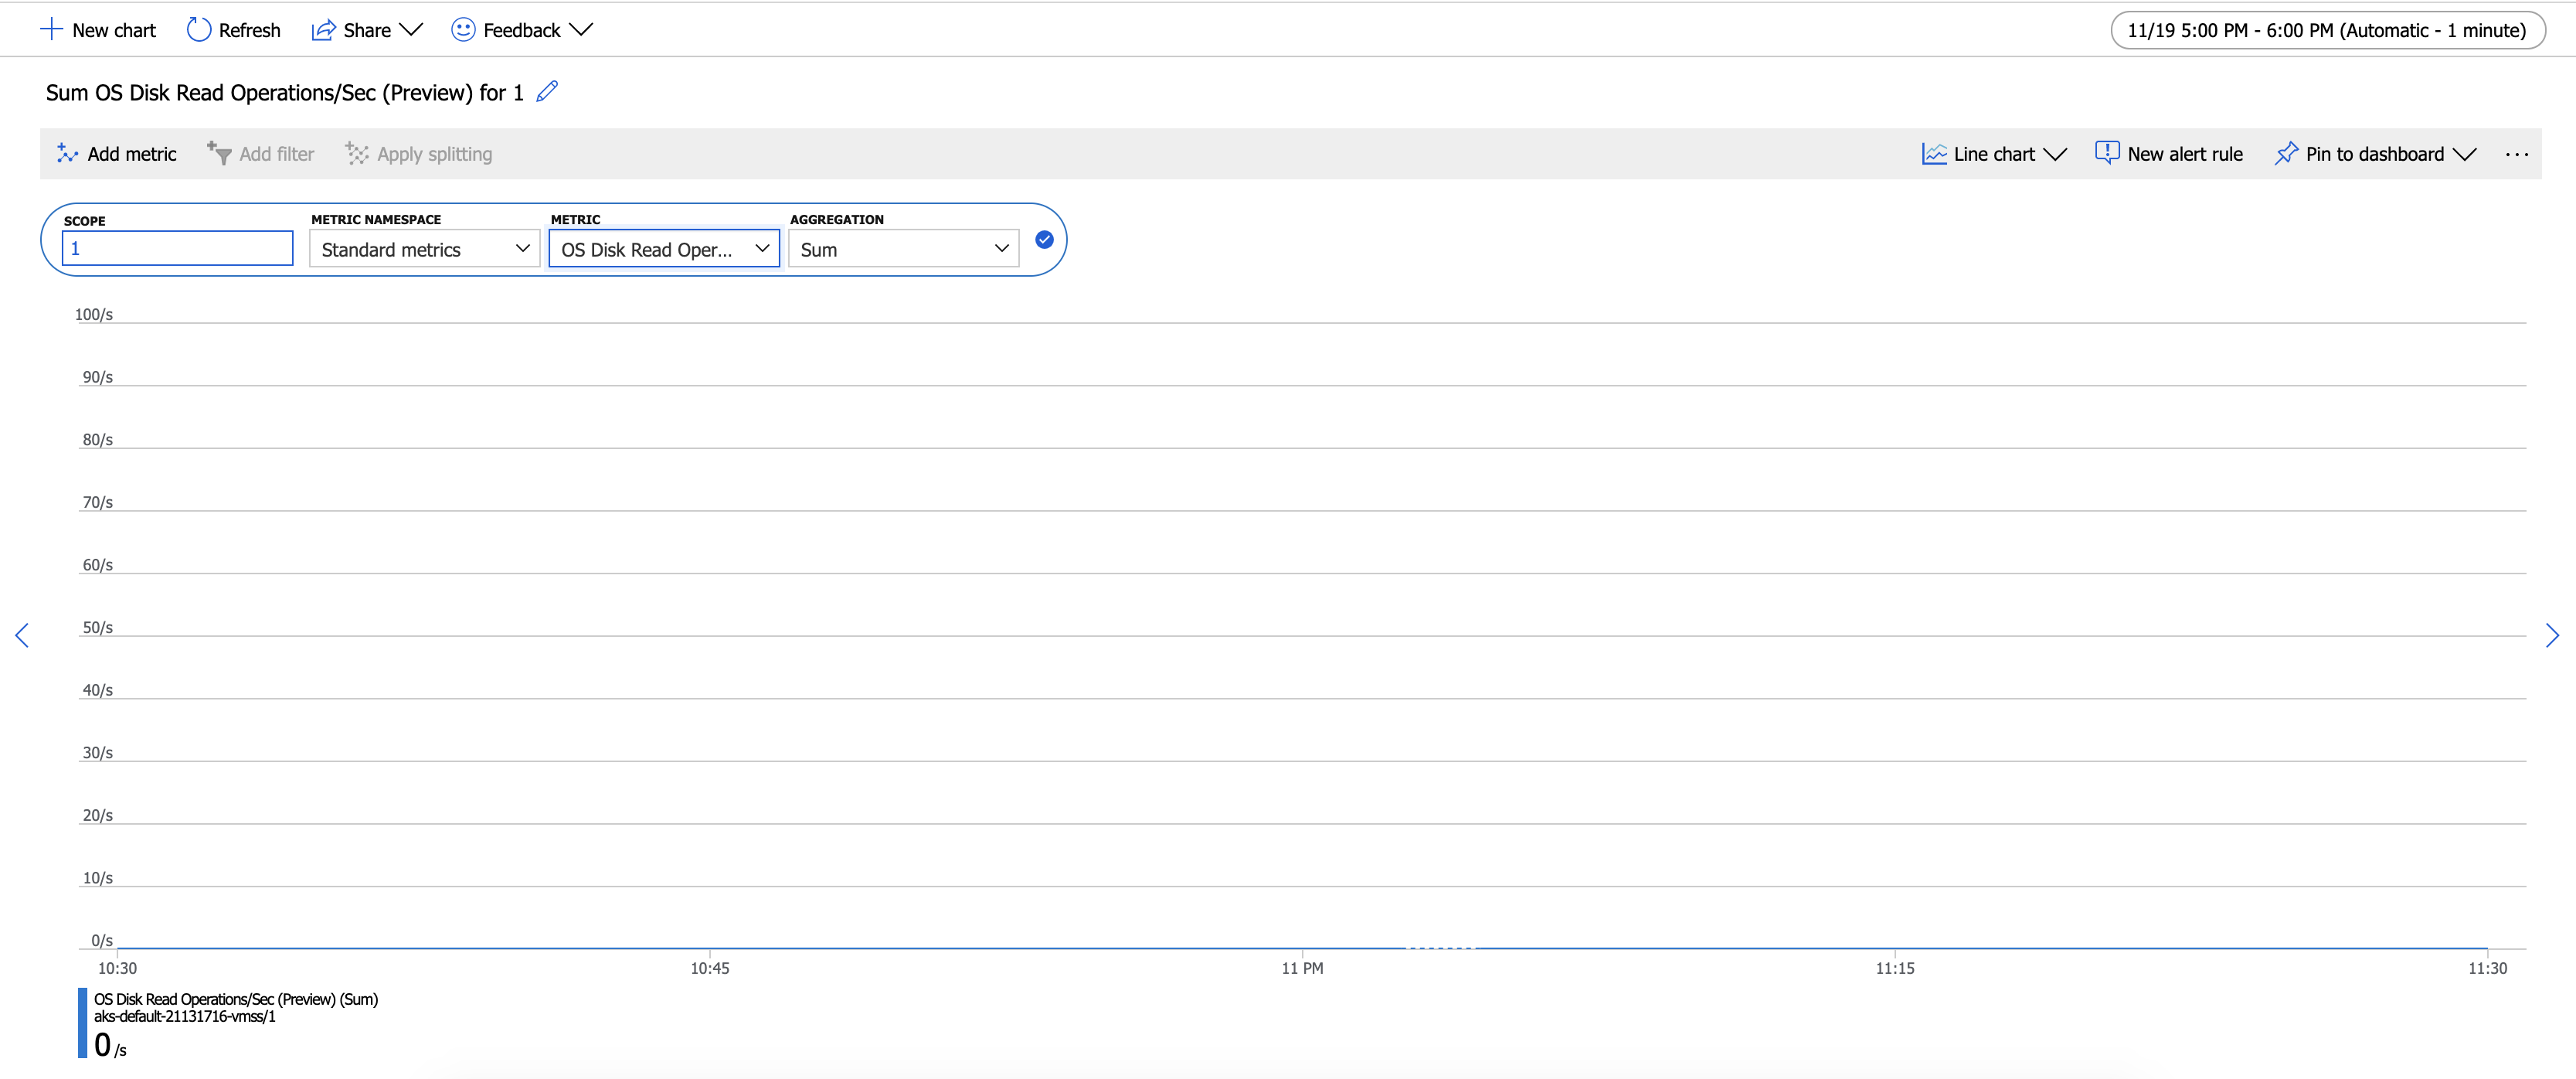Image resolution: width=2576 pixels, height=1079 pixels.
Task: Click the New alert rule icon
Action: 2106,153
